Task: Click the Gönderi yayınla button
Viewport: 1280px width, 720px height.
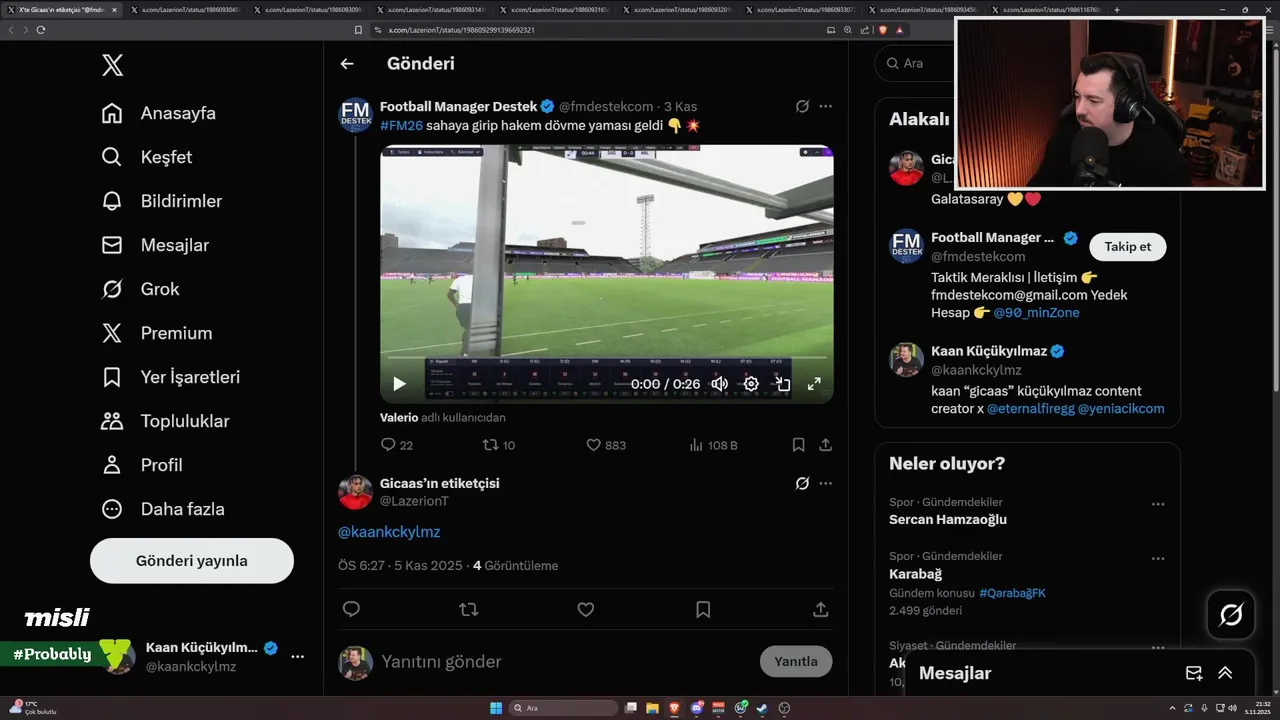Action: (x=192, y=561)
